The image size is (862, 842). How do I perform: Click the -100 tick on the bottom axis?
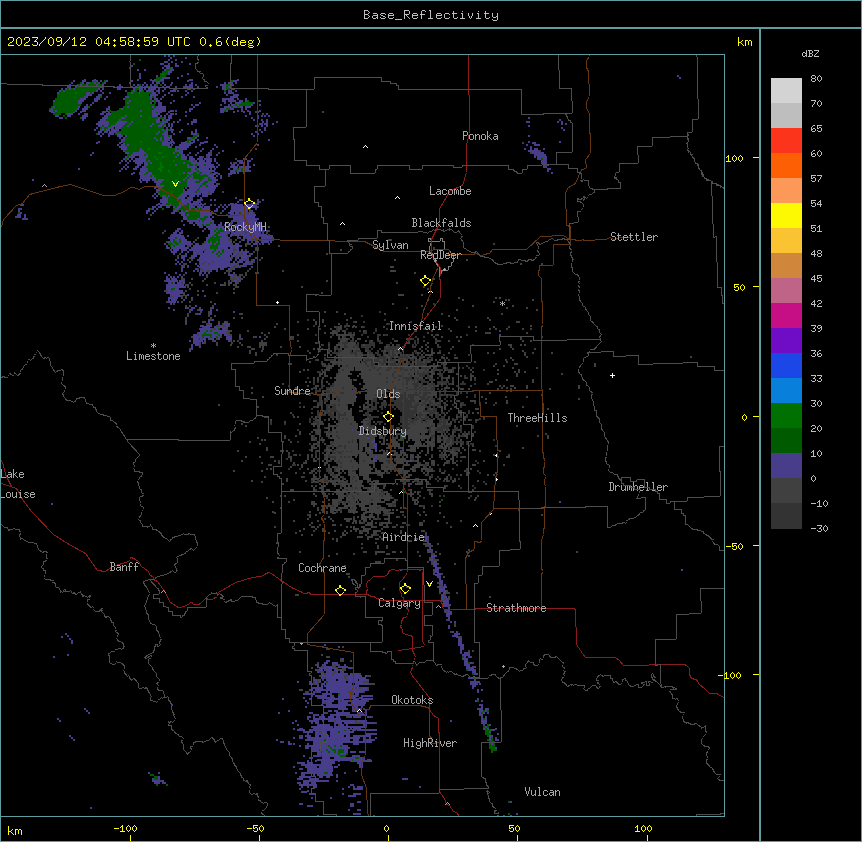pyautogui.click(x=125, y=828)
